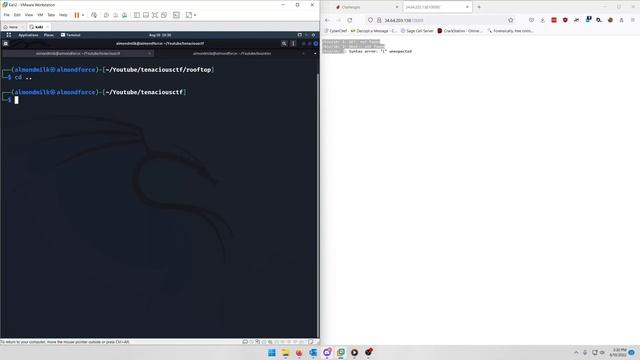Click the red extension icon in Firefox toolbar
The image size is (640, 360).
pos(554,20)
